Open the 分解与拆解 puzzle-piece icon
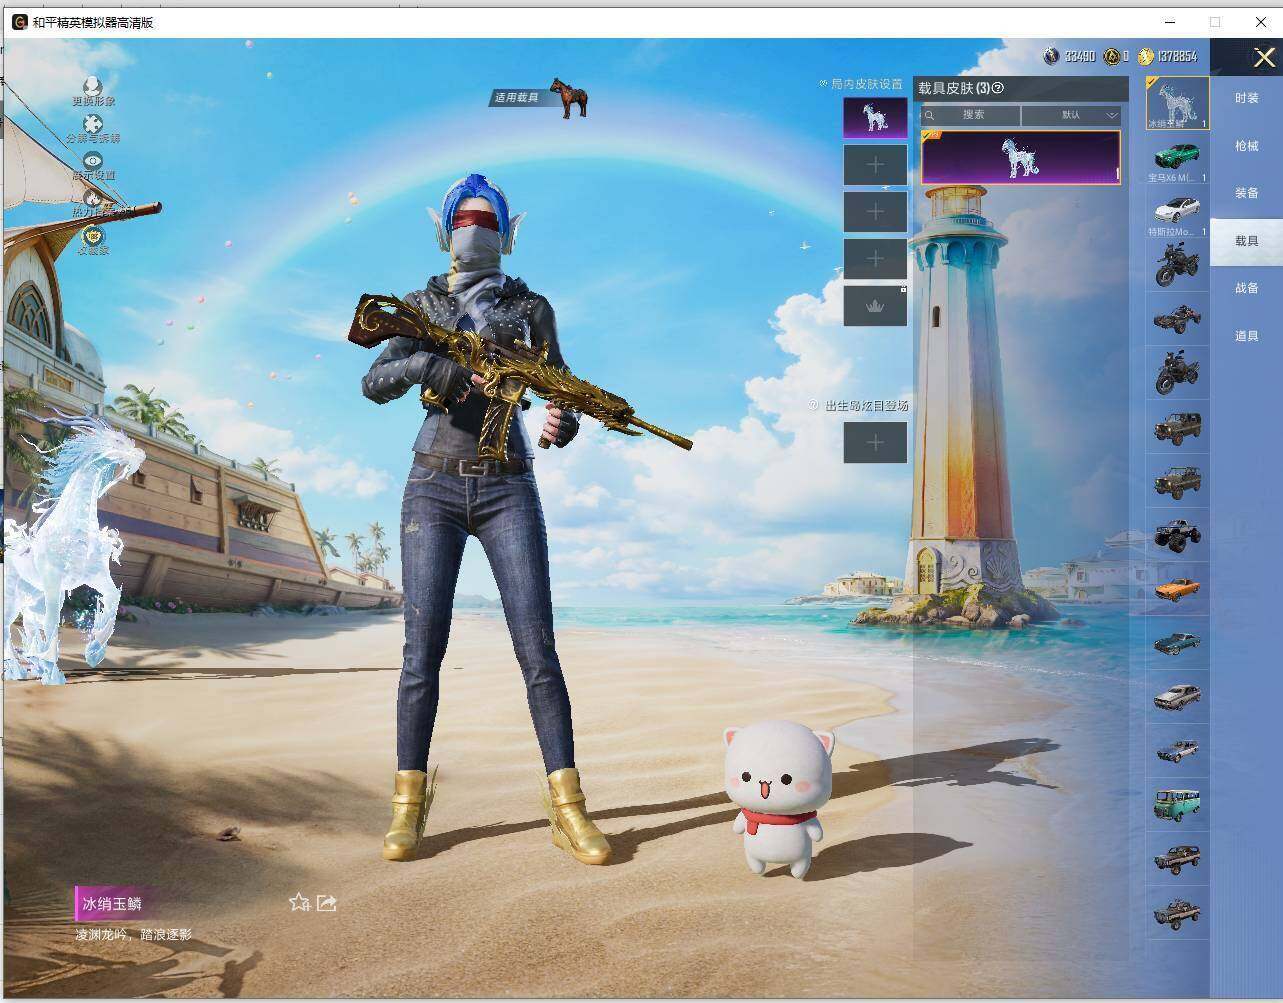 [93, 124]
